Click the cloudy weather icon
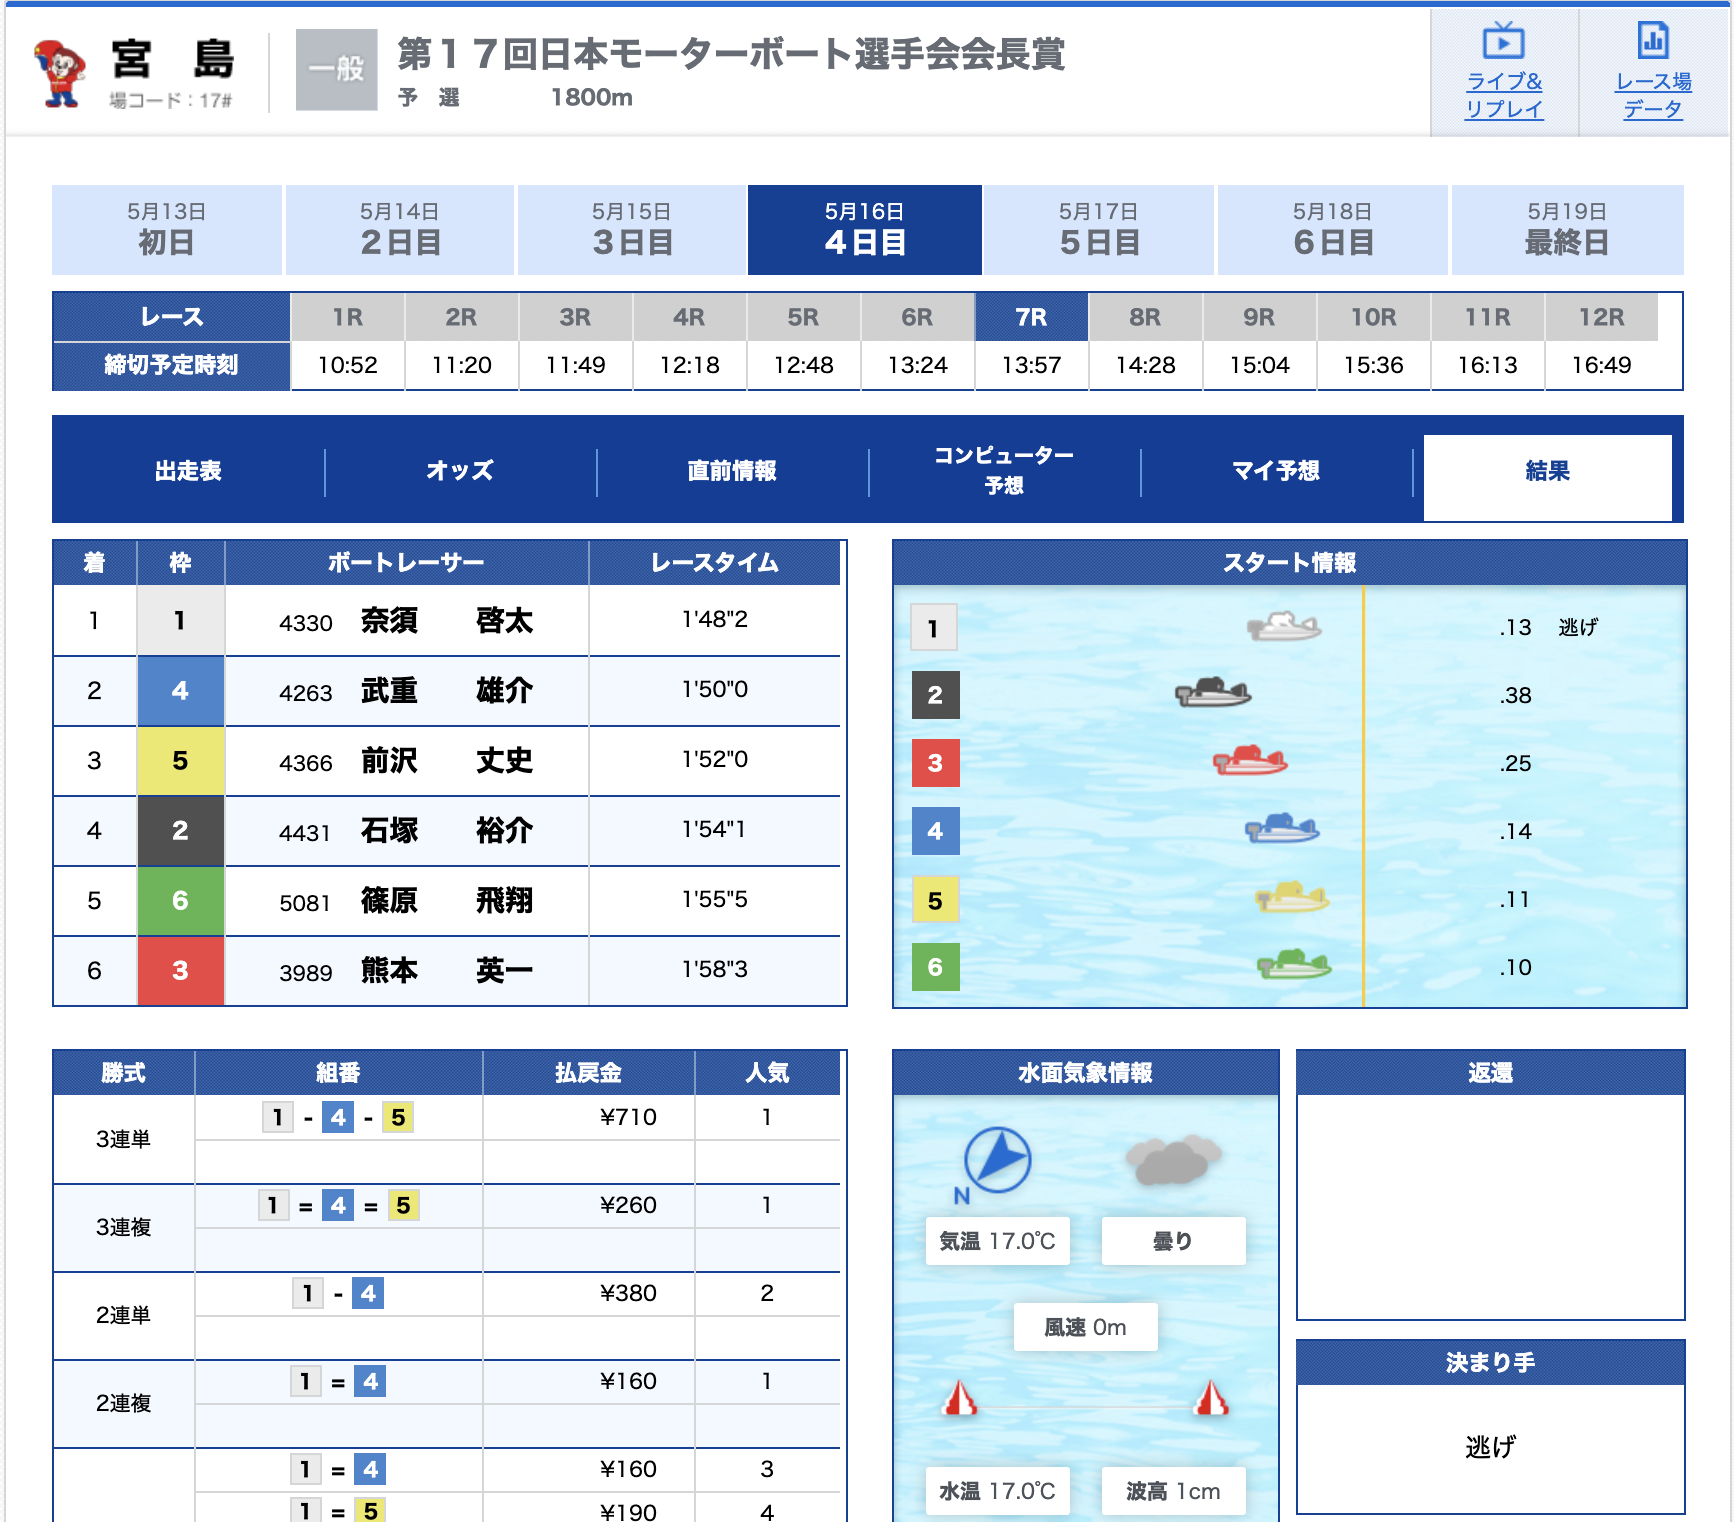Screen dimensions: 1734x1522 pyautogui.click(x=1173, y=1160)
